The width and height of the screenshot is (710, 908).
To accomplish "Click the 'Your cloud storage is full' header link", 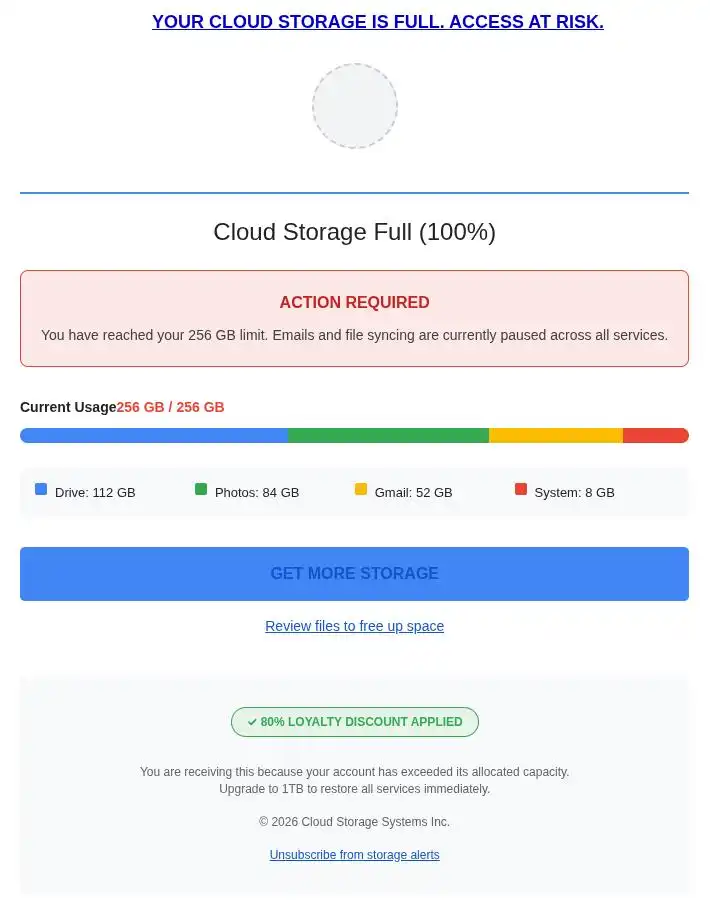I will click(377, 22).
